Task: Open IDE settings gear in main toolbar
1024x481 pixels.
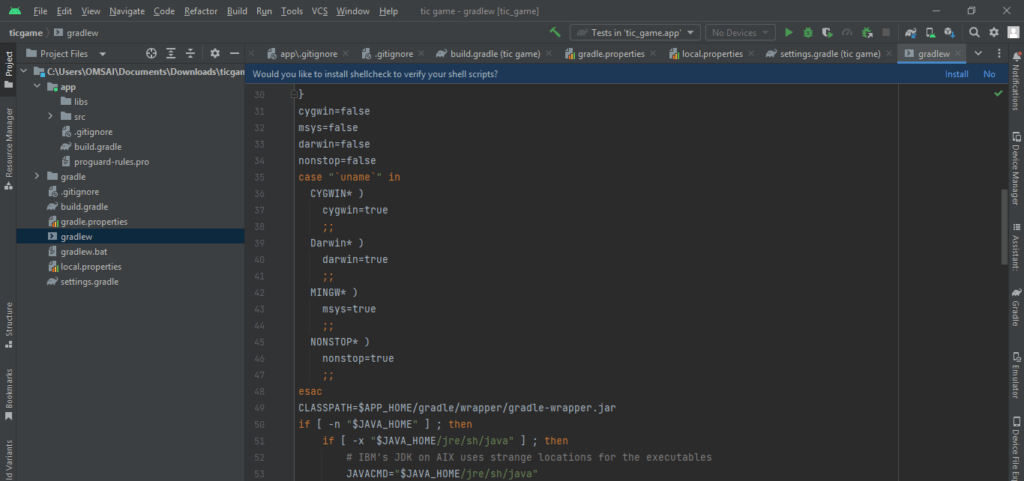Action: coord(994,32)
